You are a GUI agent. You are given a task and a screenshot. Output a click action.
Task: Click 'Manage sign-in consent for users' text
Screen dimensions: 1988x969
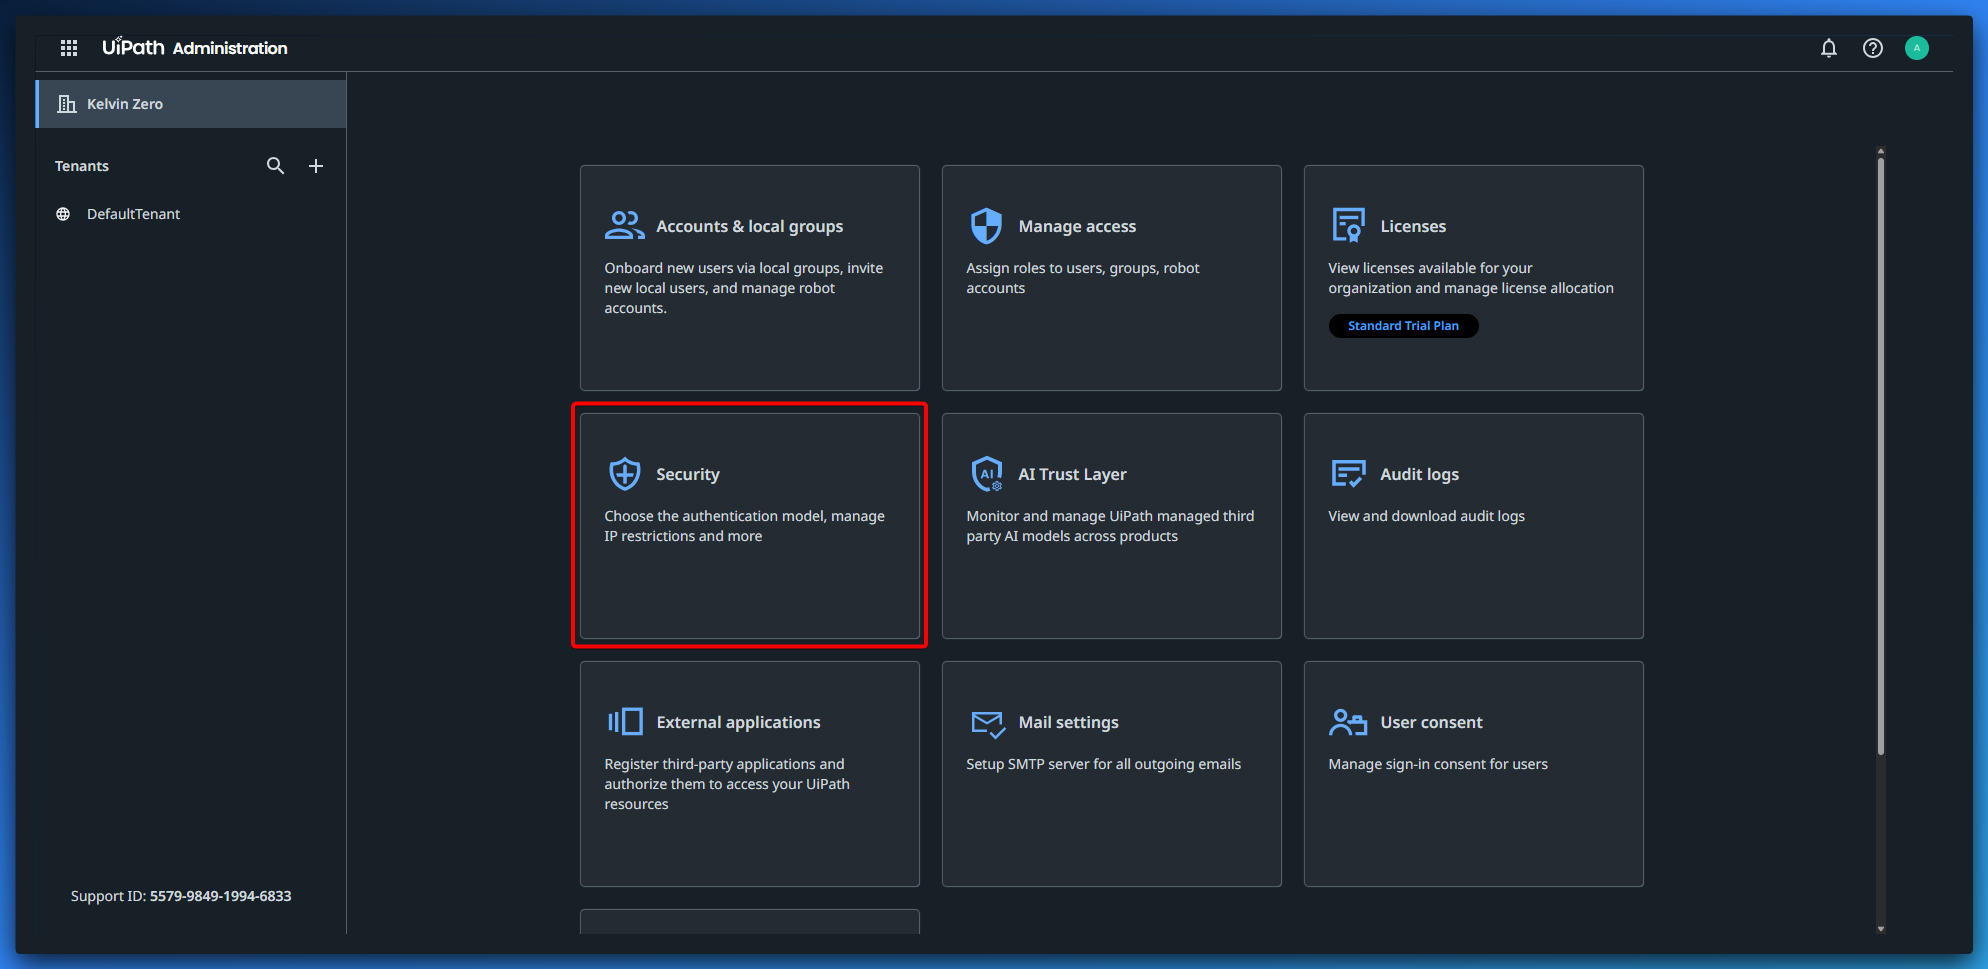pos(1438,764)
